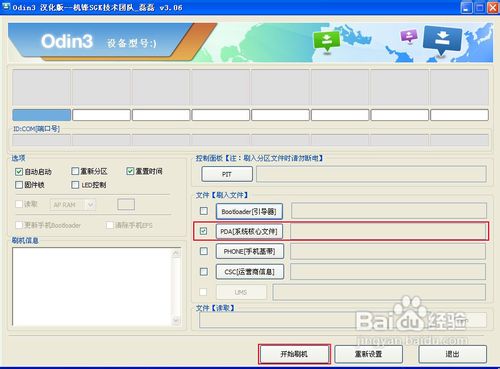Toggle the 重置时间 checkbox
The image size is (500, 369).
pos(130,171)
